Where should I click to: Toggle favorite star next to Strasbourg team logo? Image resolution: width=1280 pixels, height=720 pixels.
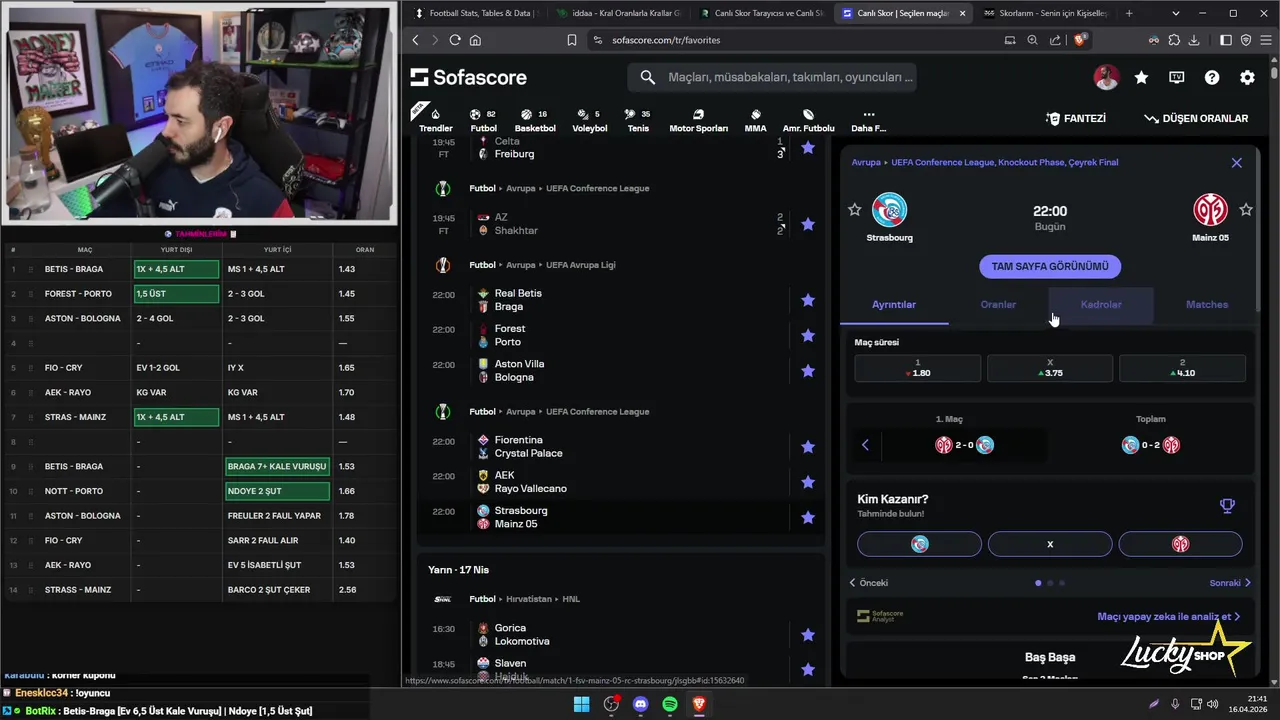tap(854, 209)
